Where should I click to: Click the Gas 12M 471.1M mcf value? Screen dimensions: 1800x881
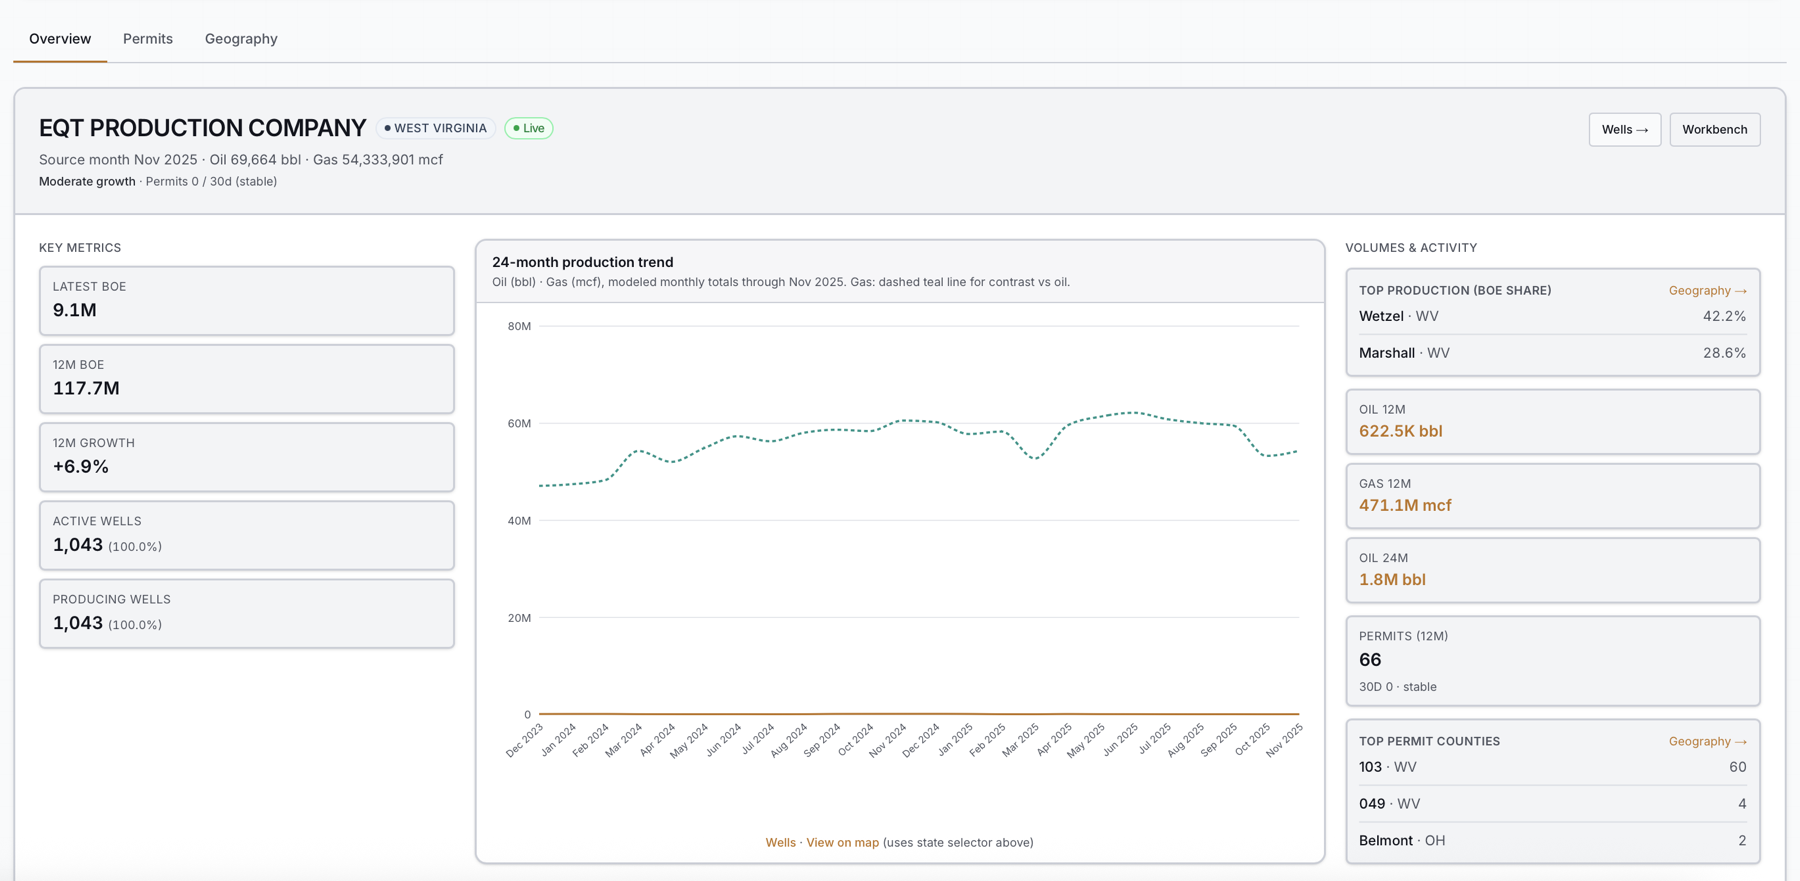pyautogui.click(x=1405, y=505)
